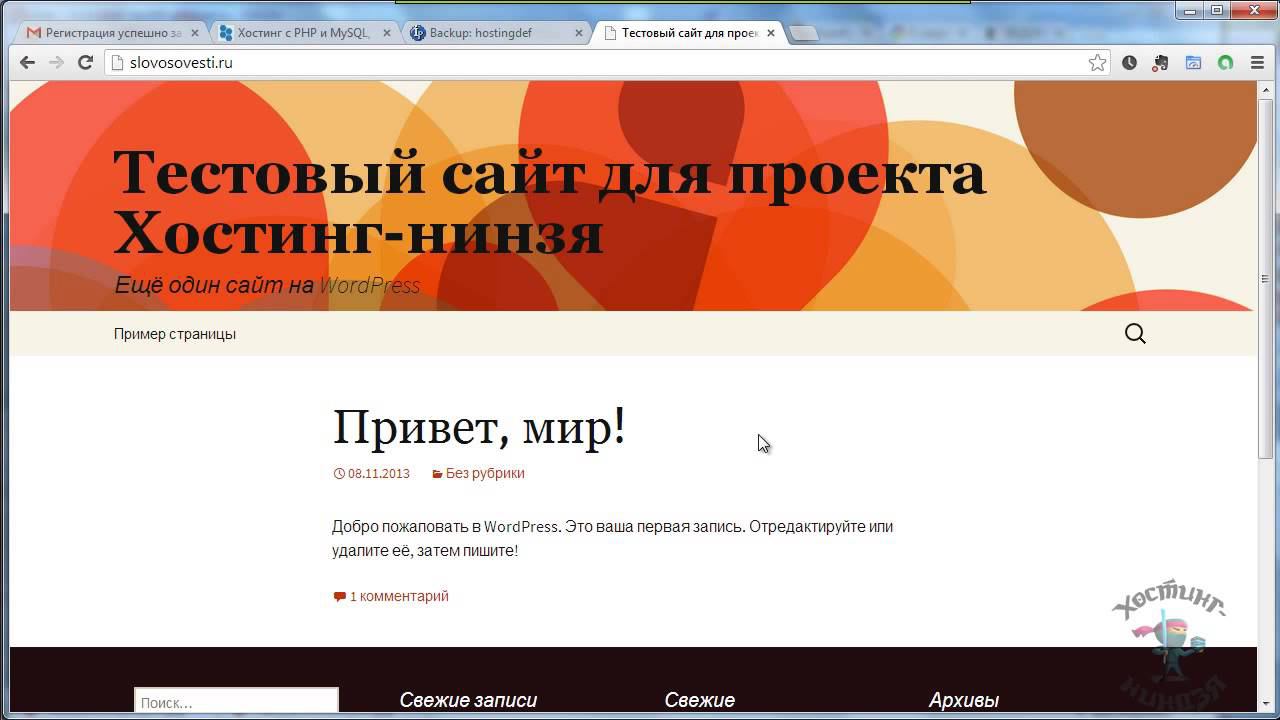Reload the current page
1280x720 pixels.
click(x=85, y=62)
